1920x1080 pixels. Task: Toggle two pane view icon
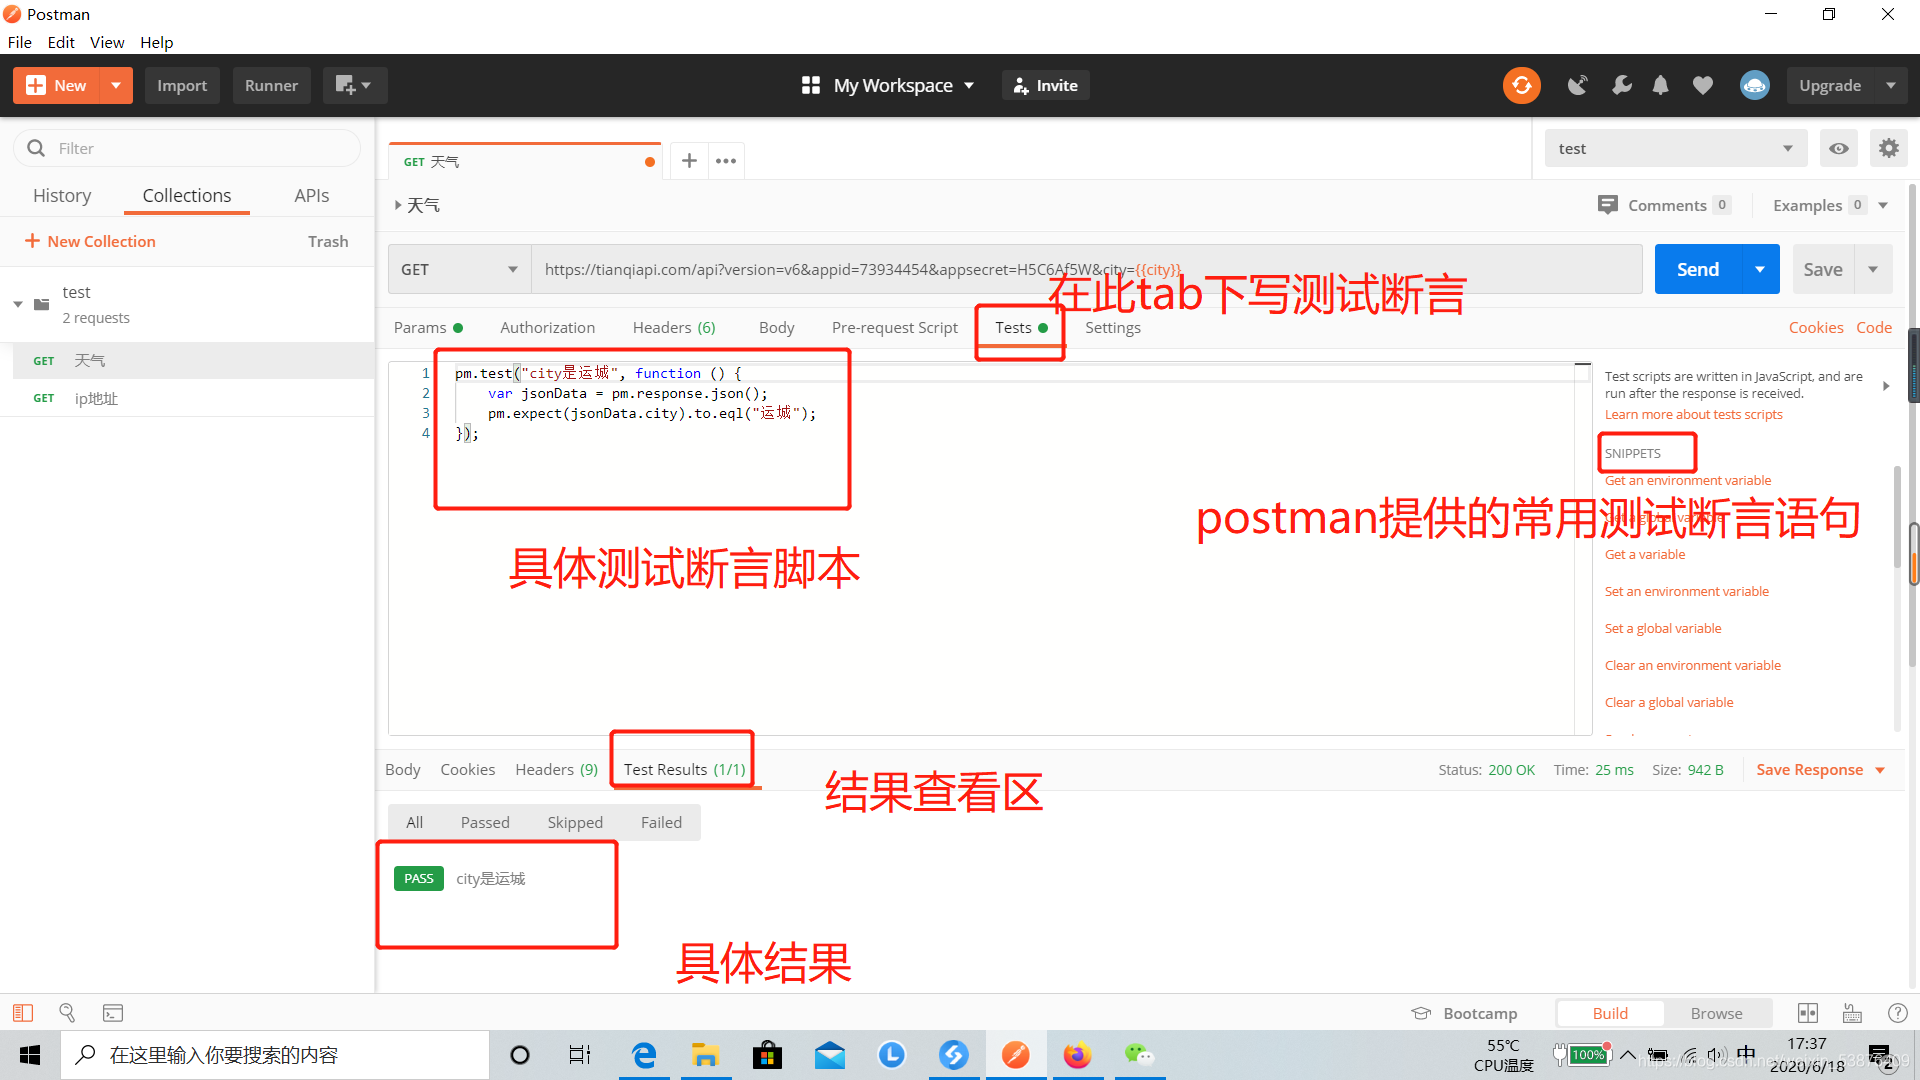pos(1808,1013)
